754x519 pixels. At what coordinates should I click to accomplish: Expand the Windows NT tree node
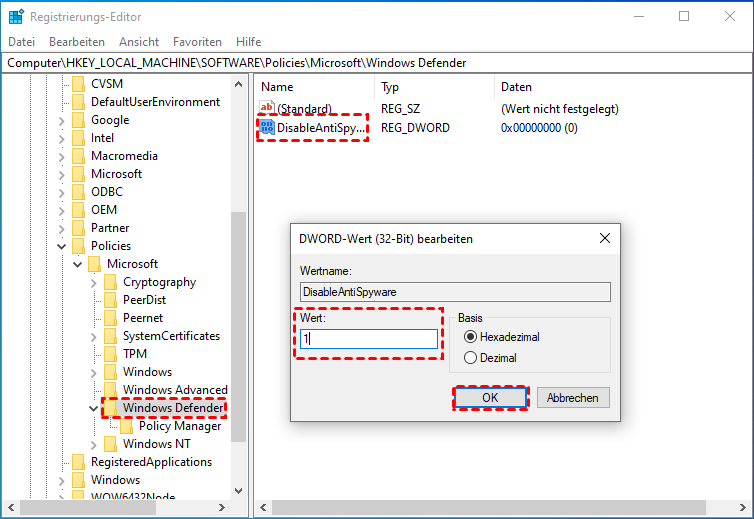pyautogui.click(x=94, y=444)
